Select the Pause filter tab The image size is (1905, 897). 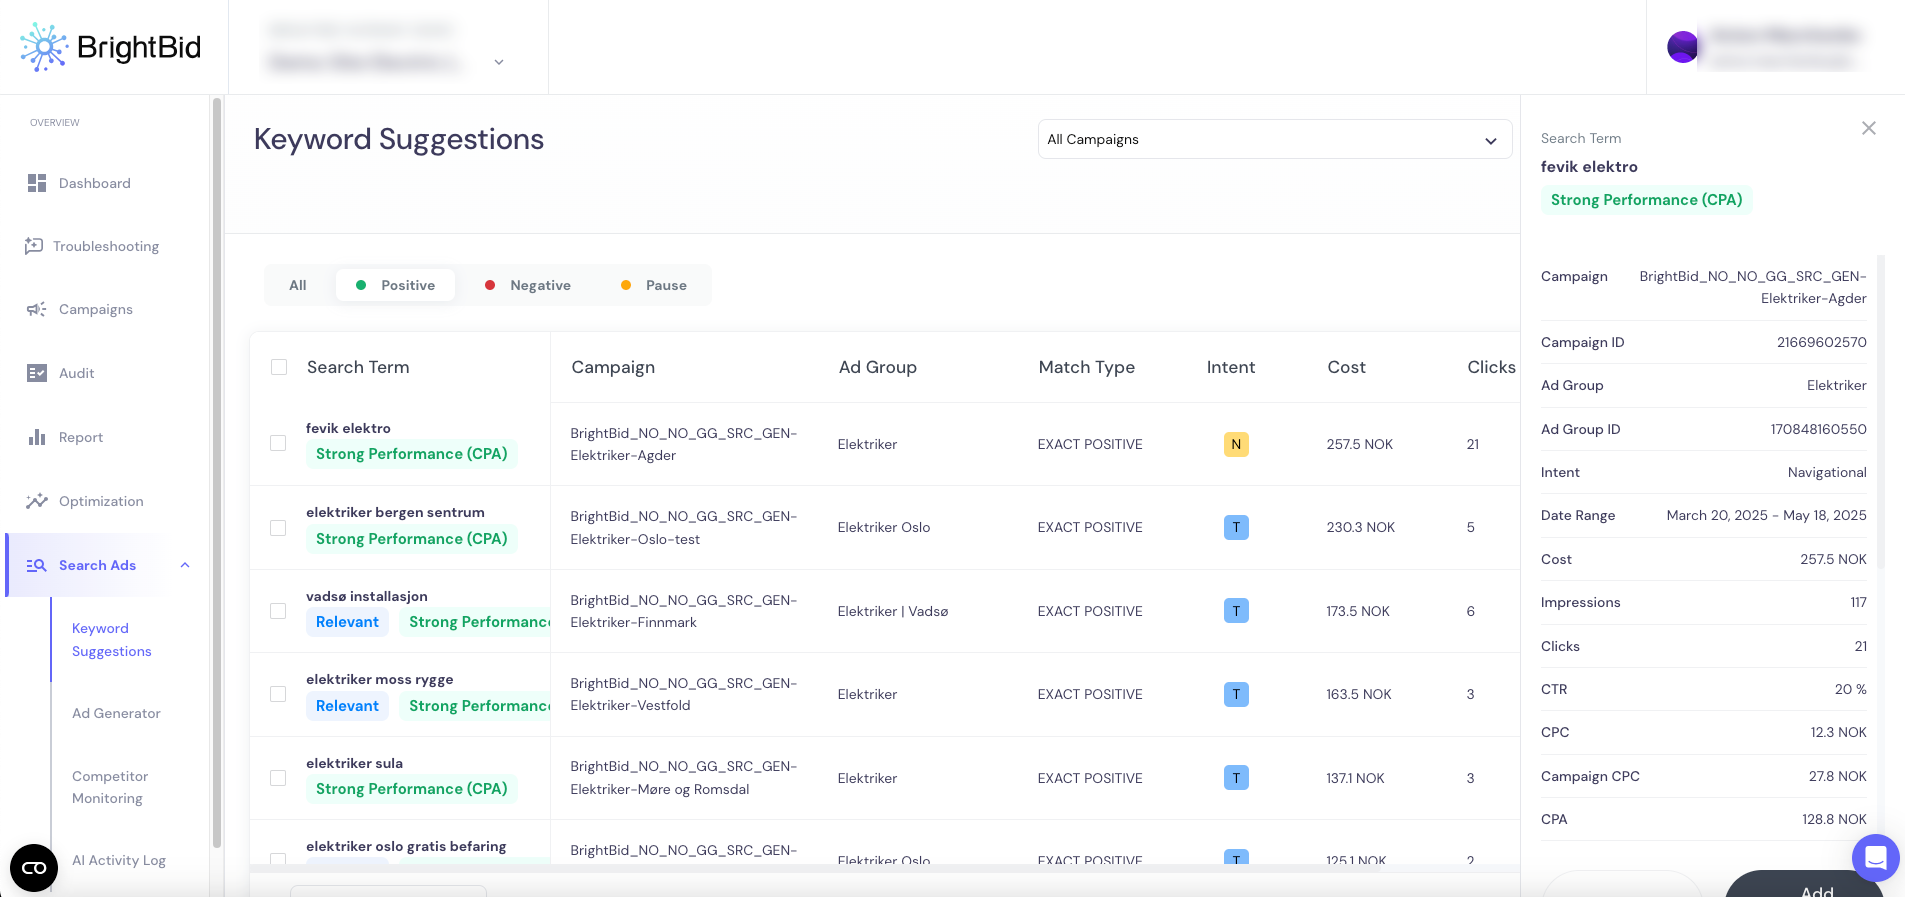point(654,285)
